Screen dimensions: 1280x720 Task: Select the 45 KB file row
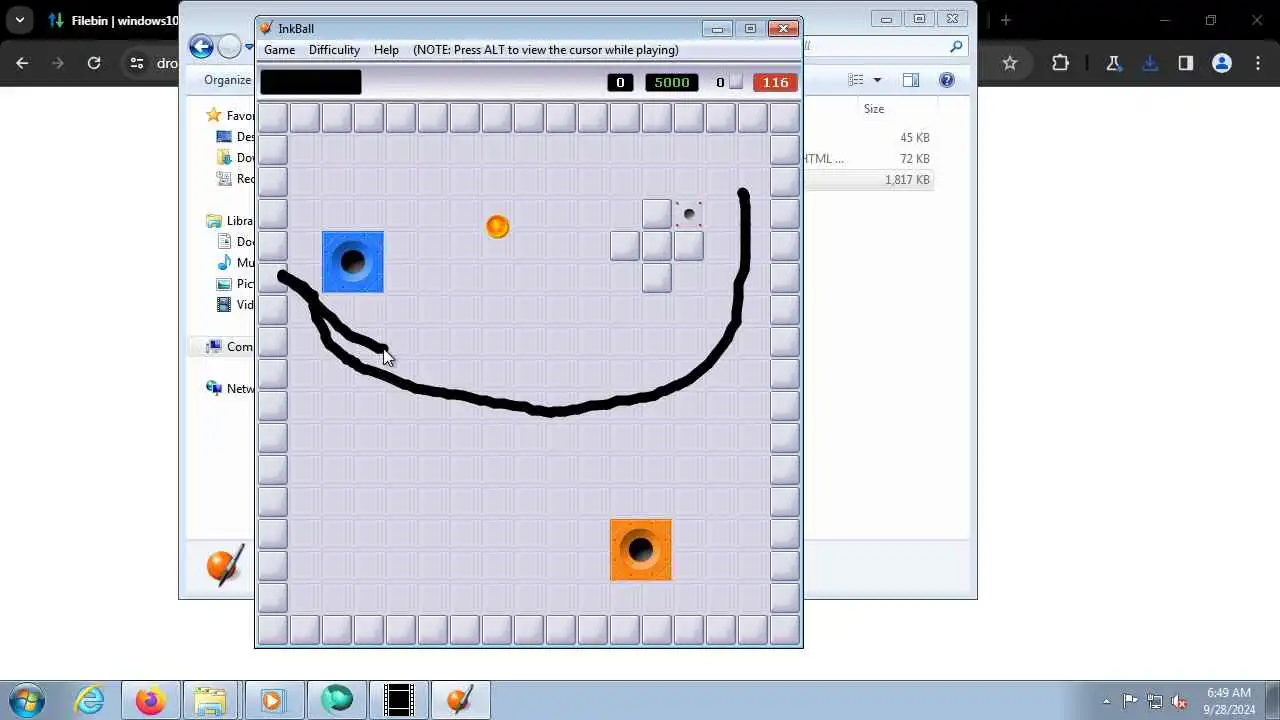869,138
